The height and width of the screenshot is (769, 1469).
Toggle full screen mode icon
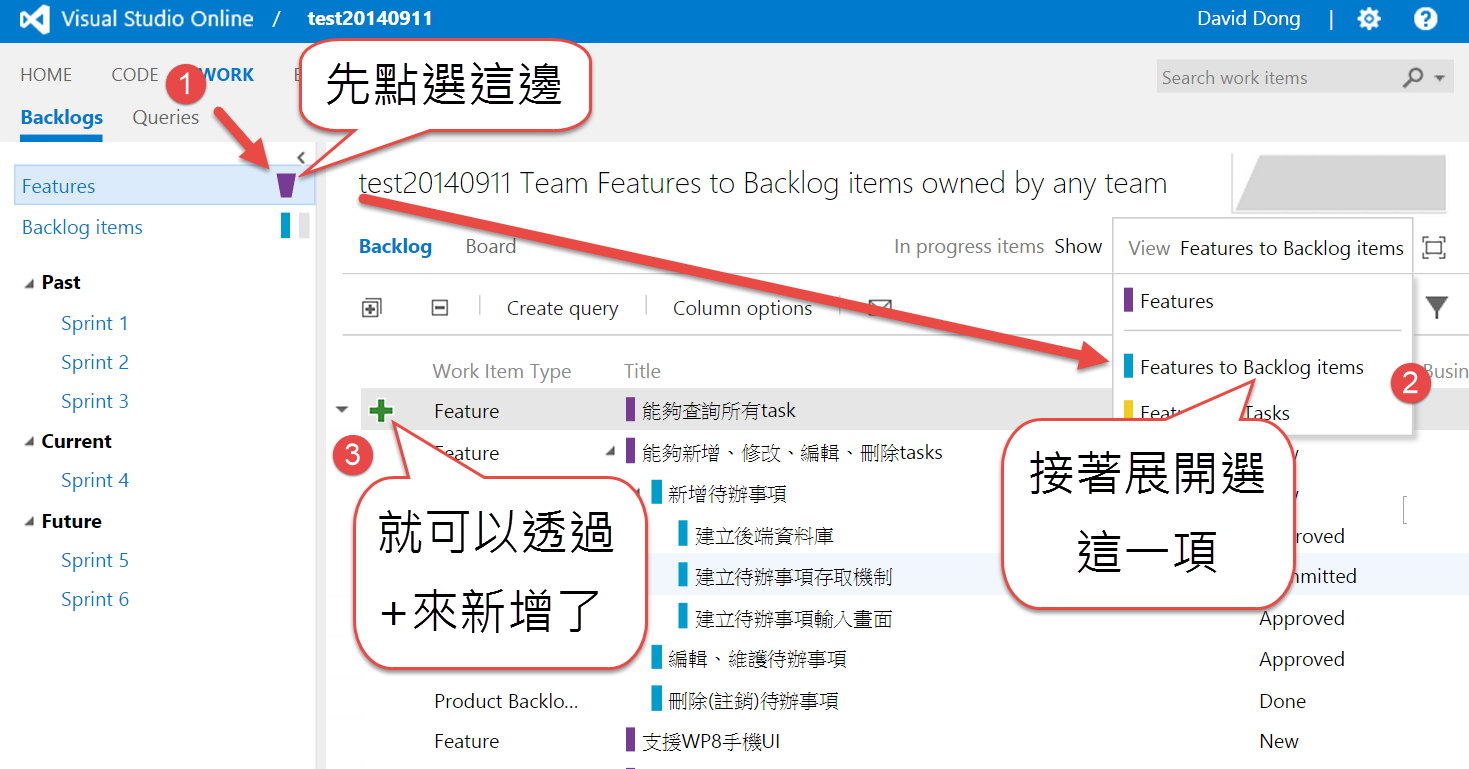click(1434, 248)
